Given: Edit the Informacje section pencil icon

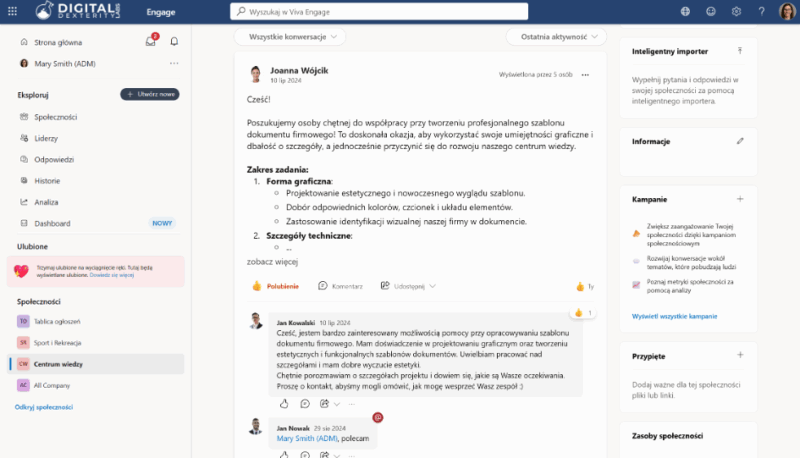Looking at the screenshot, I should click(x=740, y=141).
